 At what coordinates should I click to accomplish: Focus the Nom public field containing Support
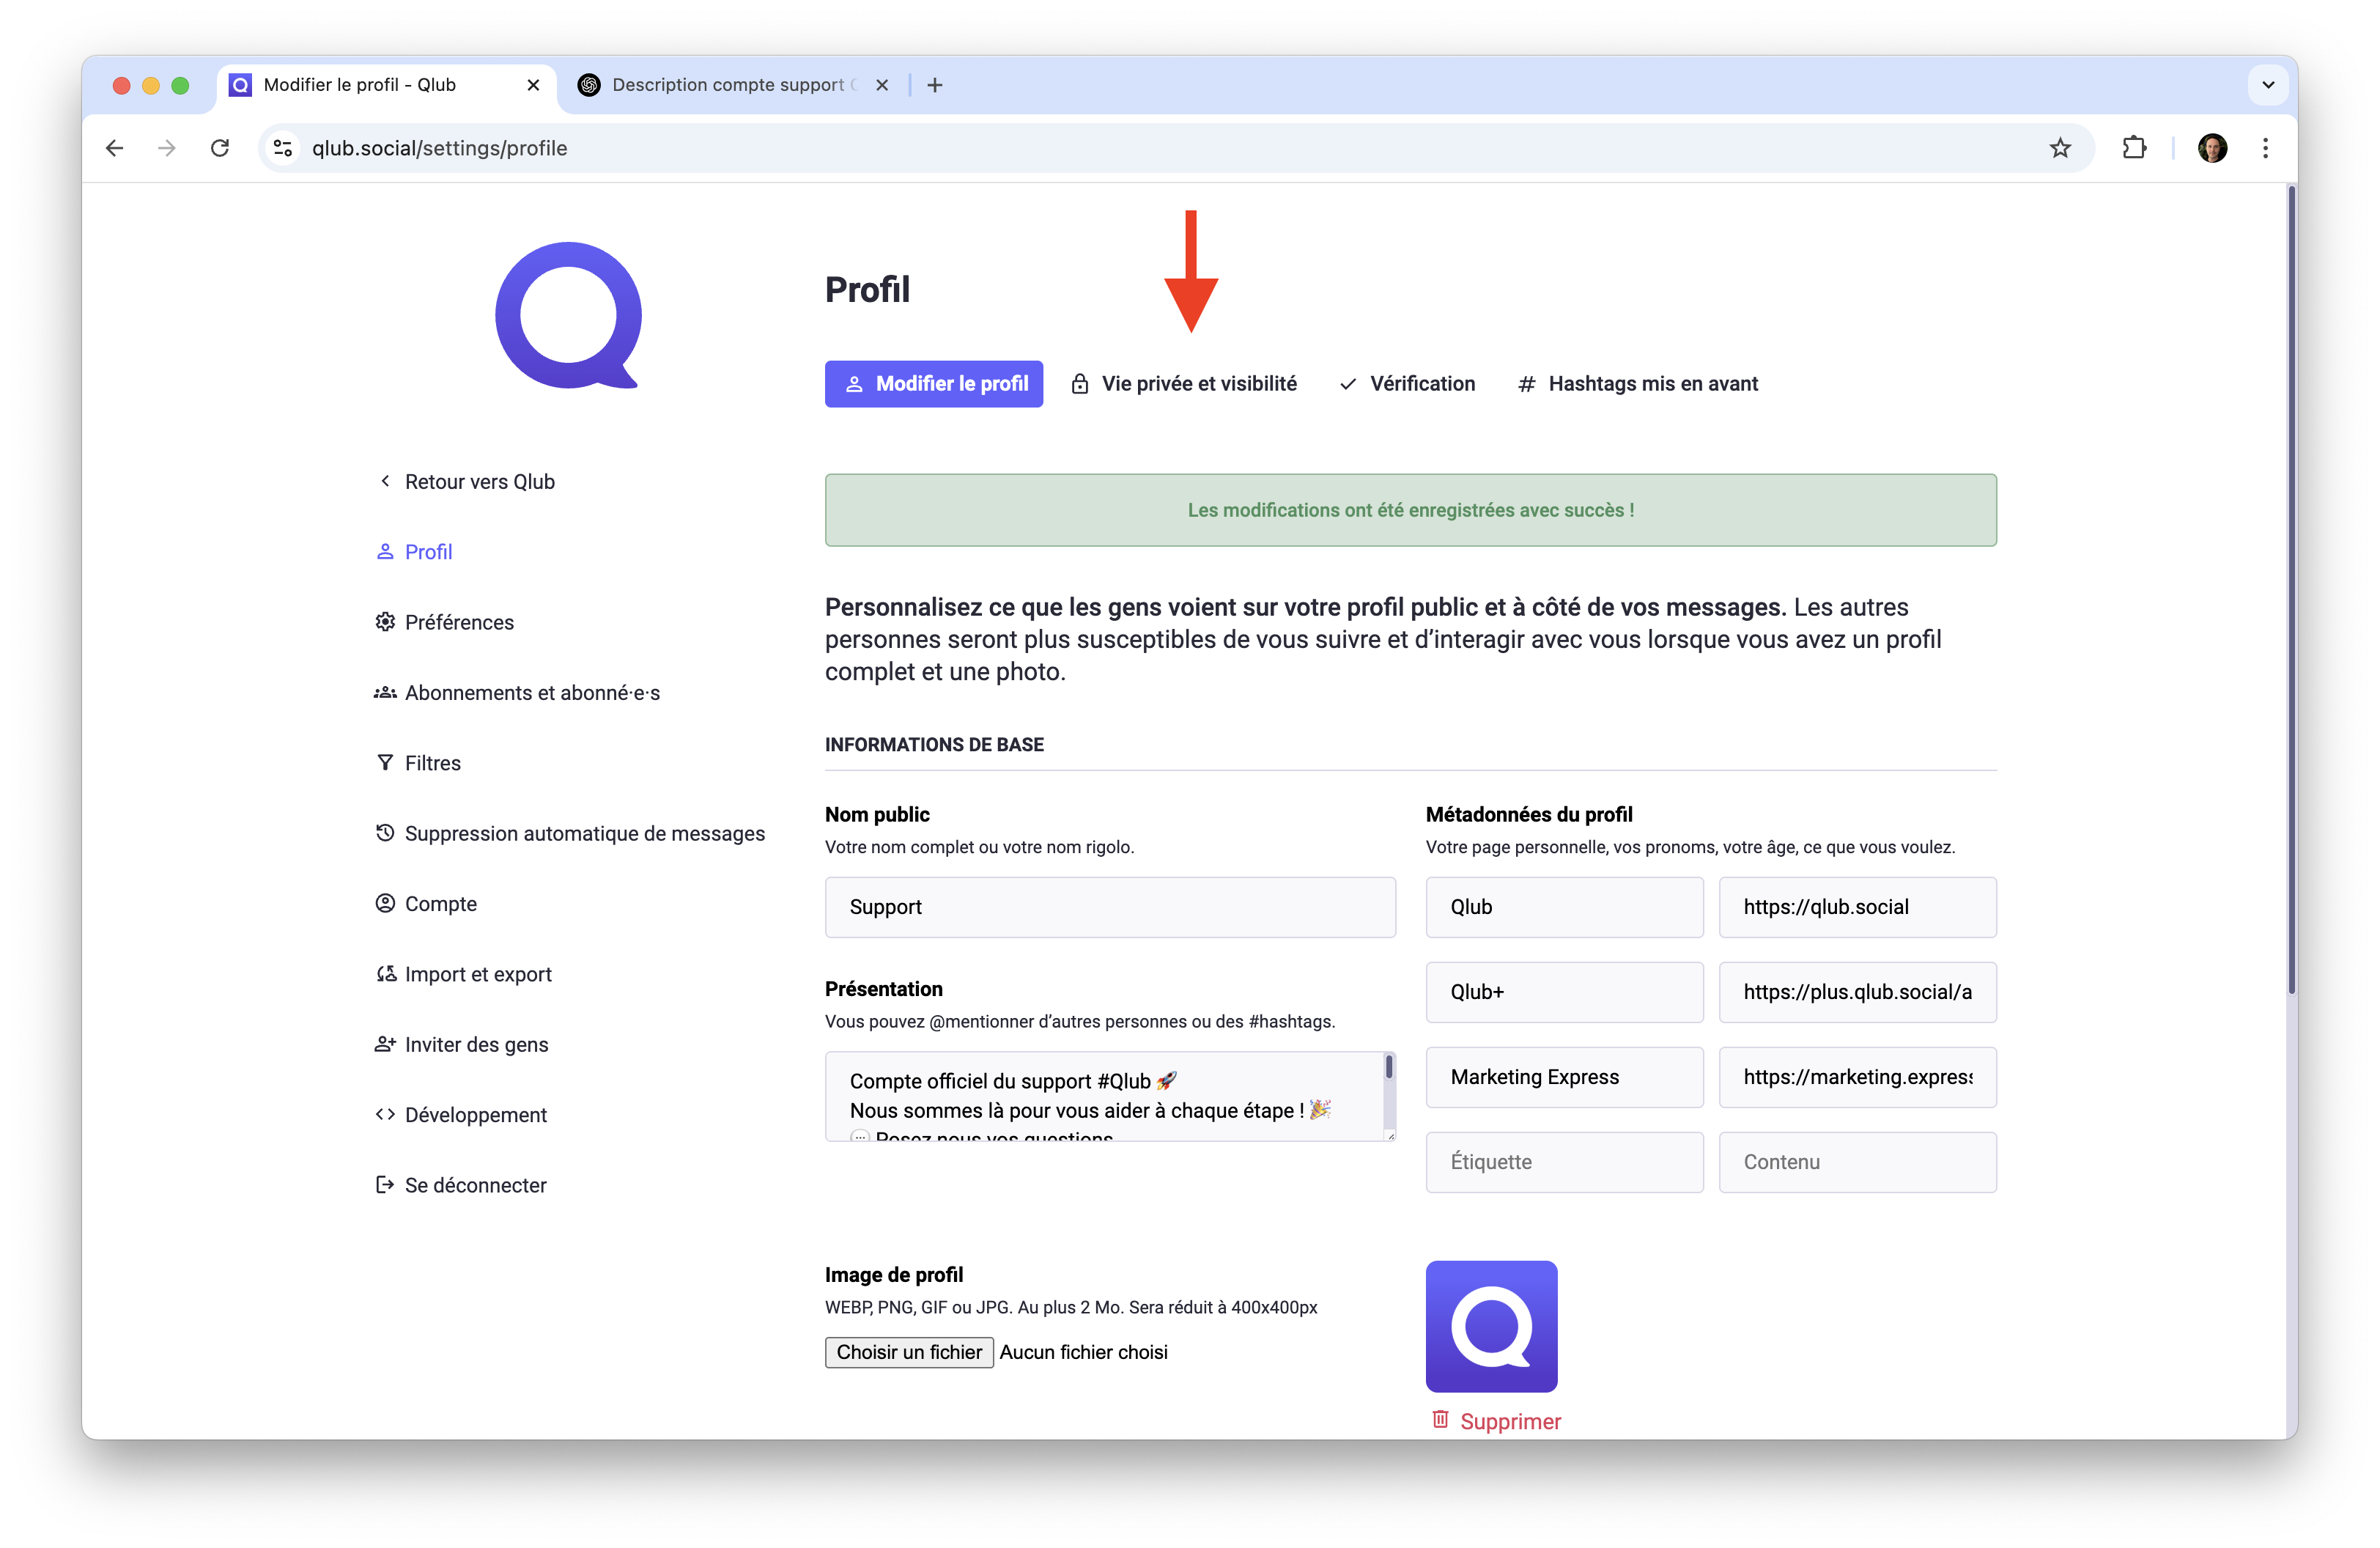(x=1110, y=907)
